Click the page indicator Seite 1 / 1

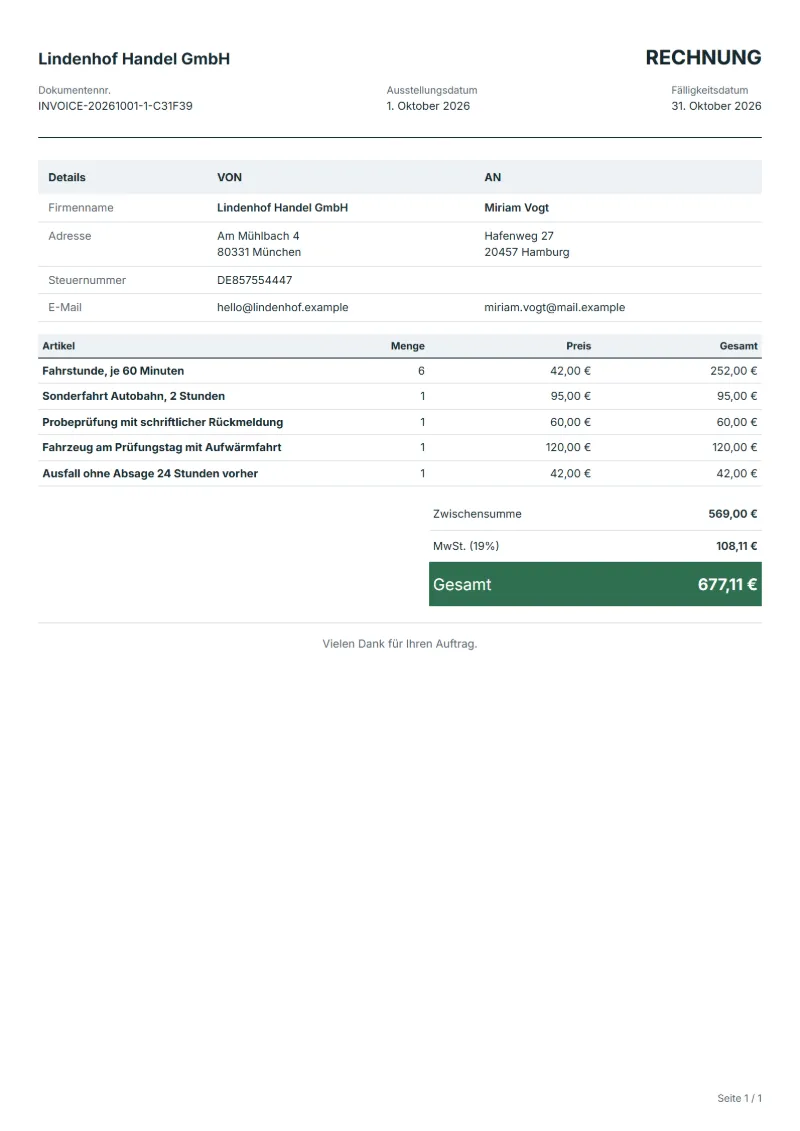(x=739, y=1098)
